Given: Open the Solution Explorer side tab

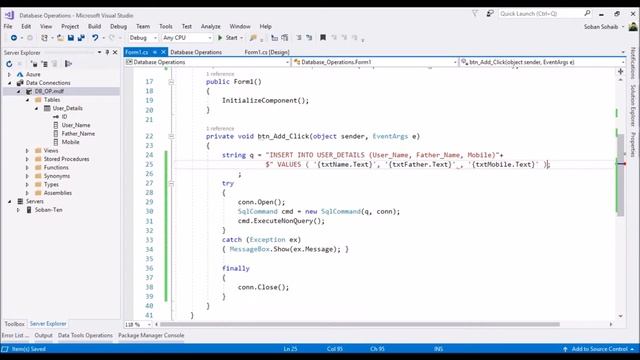Looking at the screenshot, I should (x=633, y=106).
